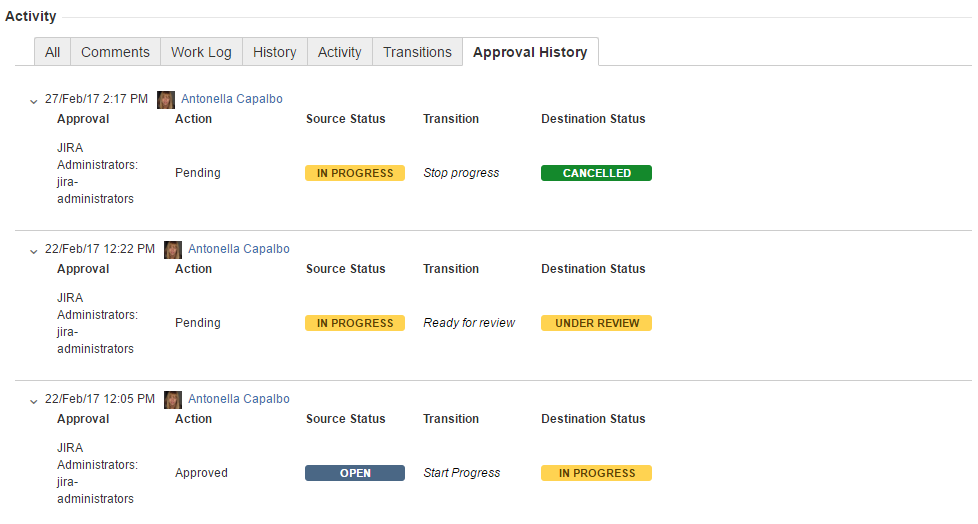The width and height of the screenshot is (978, 524).
Task: Click the green CANCELLED status badge
Action: pos(596,173)
